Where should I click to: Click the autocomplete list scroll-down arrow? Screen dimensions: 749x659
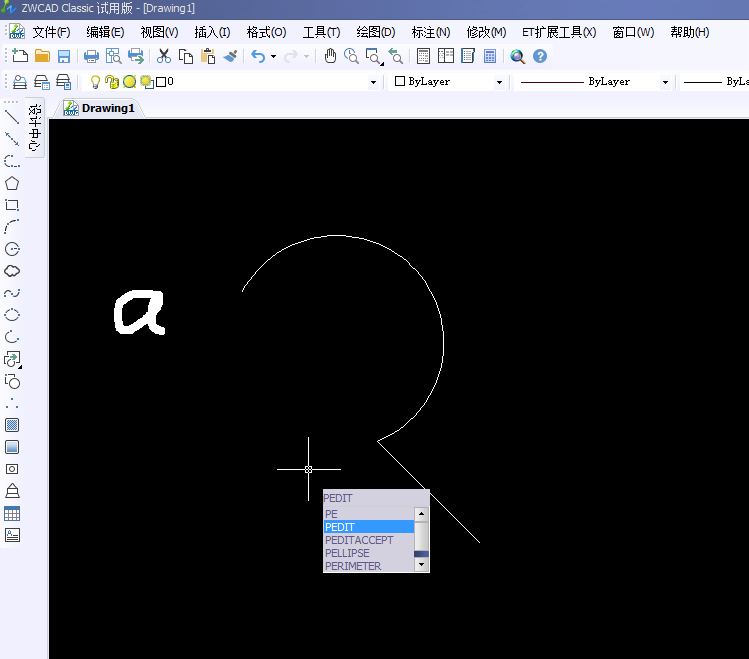pyautogui.click(x=421, y=565)
